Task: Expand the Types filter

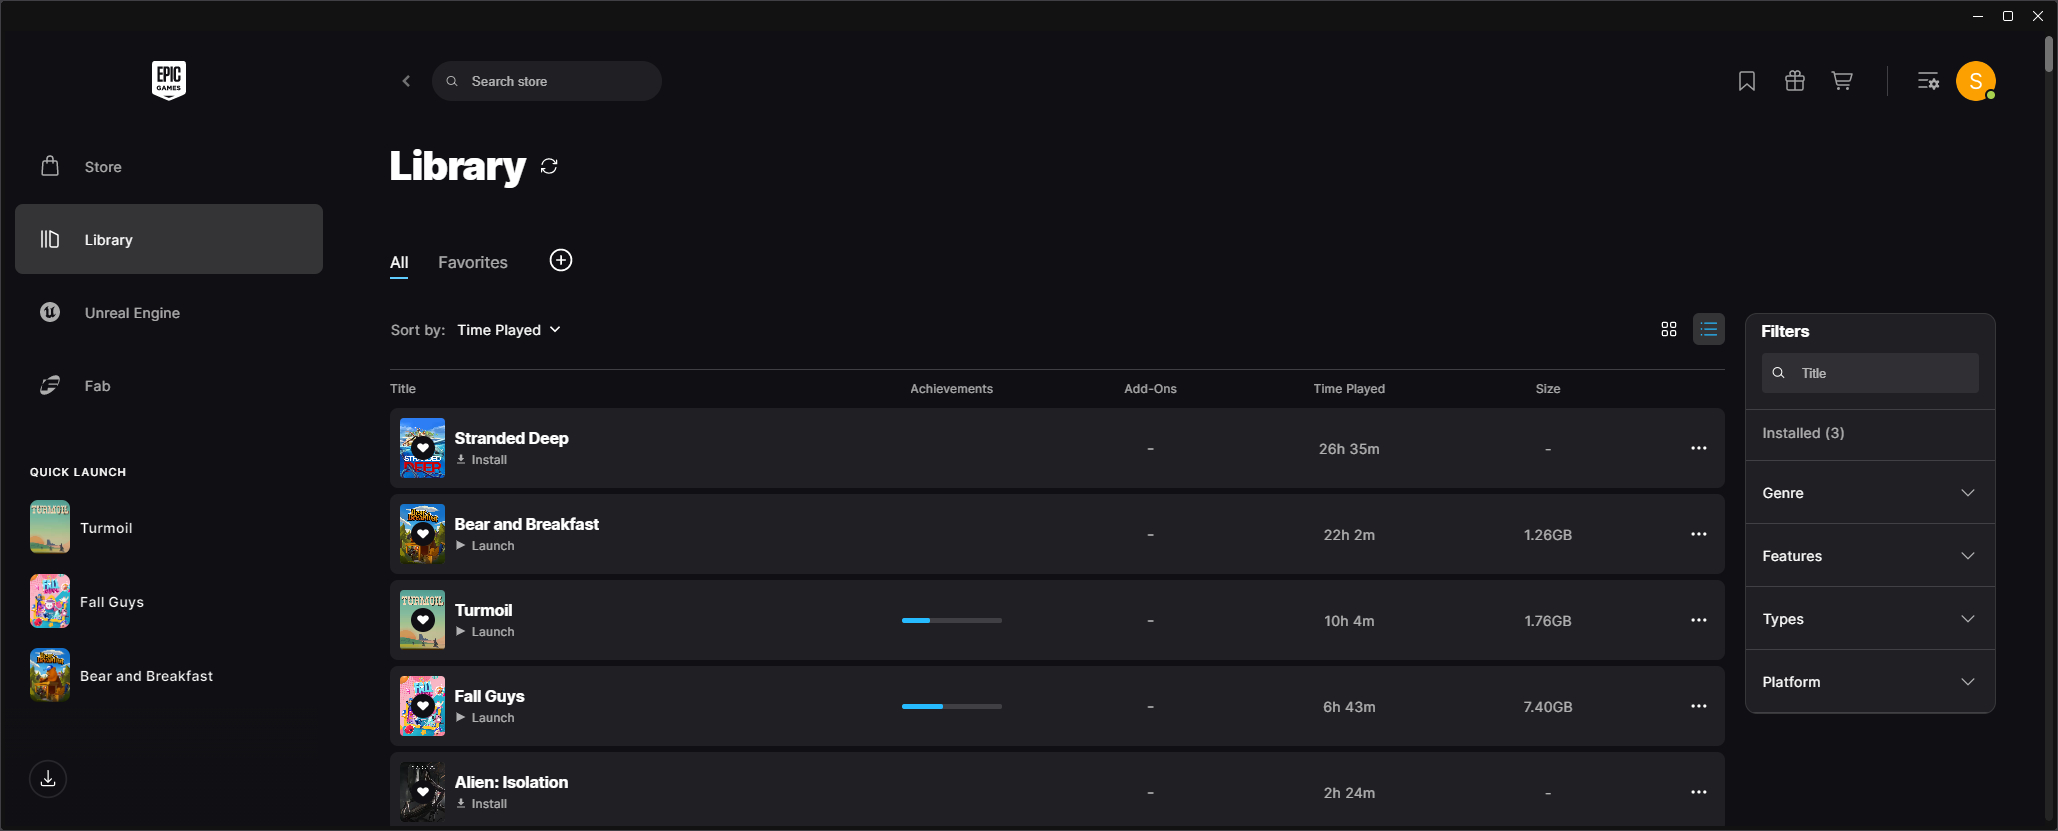Action: 1870,619
